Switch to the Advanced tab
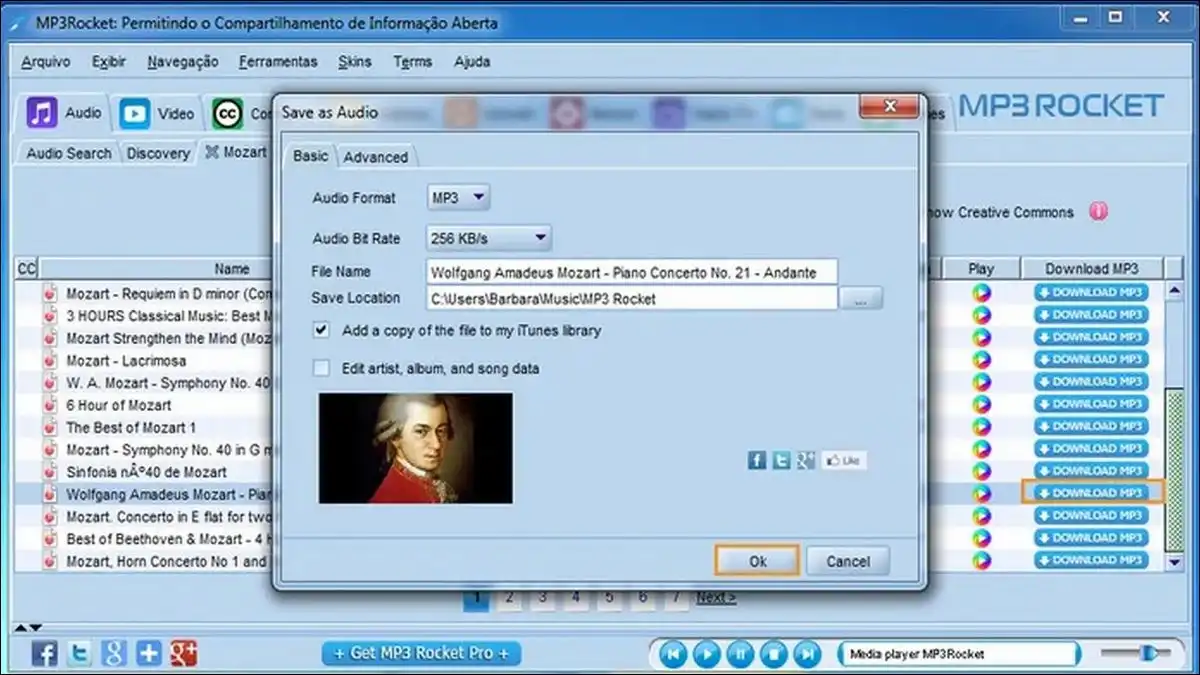The image size is (1200, 675). [376, 157]
